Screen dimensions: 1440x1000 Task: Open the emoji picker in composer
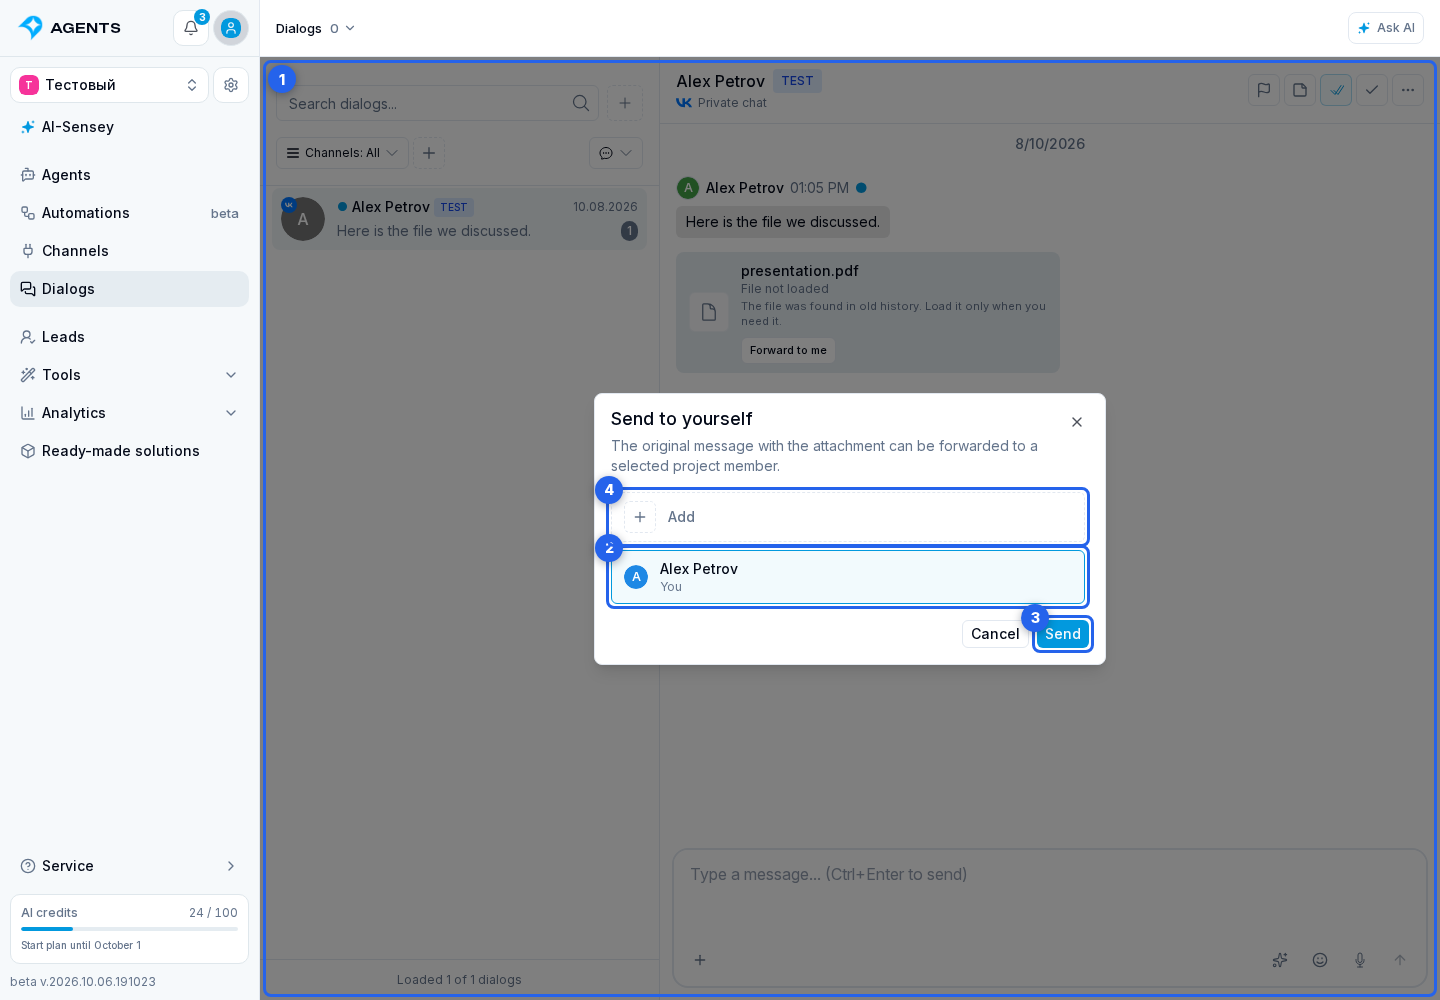click(x=1320, y=960)
